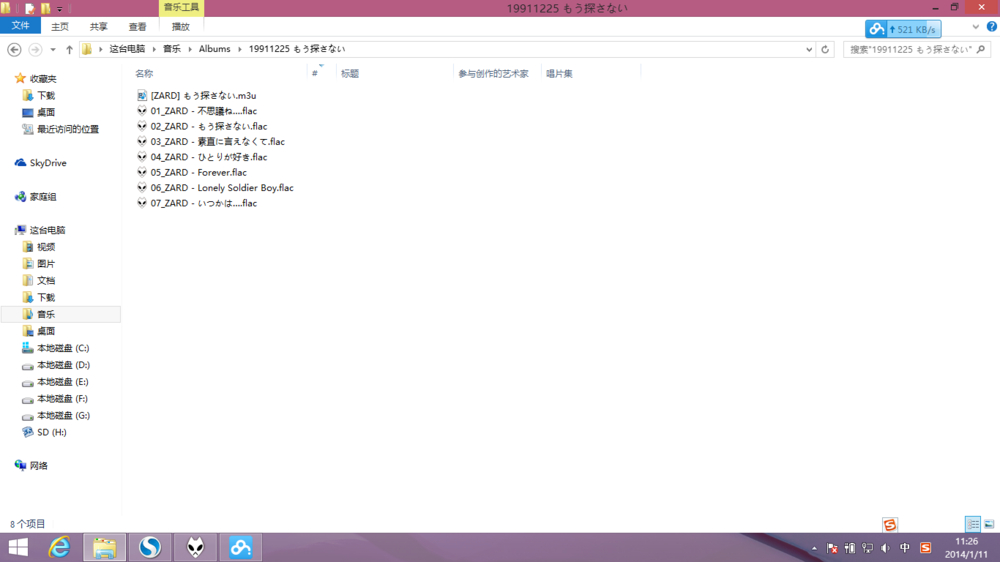Open the 文件 ribbon tab

pos(20,26)
